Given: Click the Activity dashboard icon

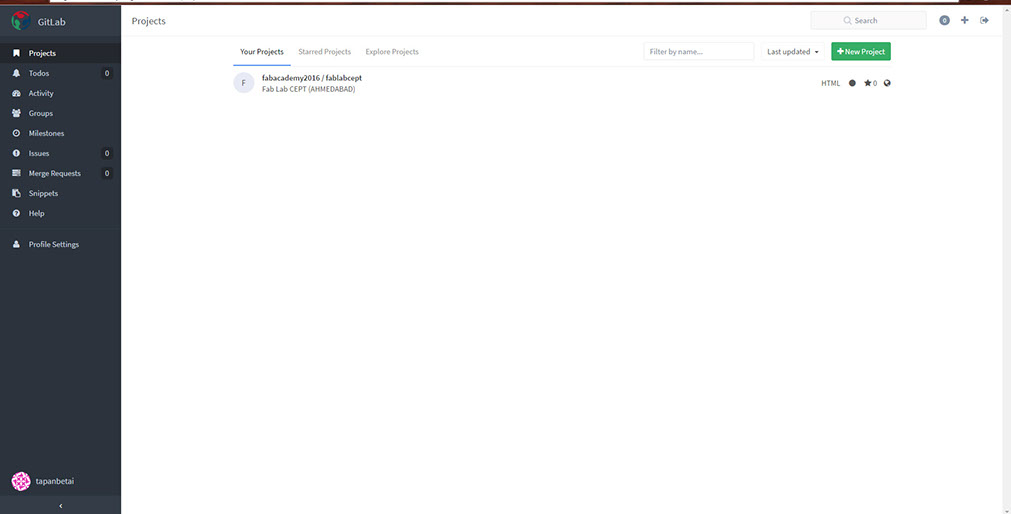Looking at the screenshot, I should tap(16, 93).
